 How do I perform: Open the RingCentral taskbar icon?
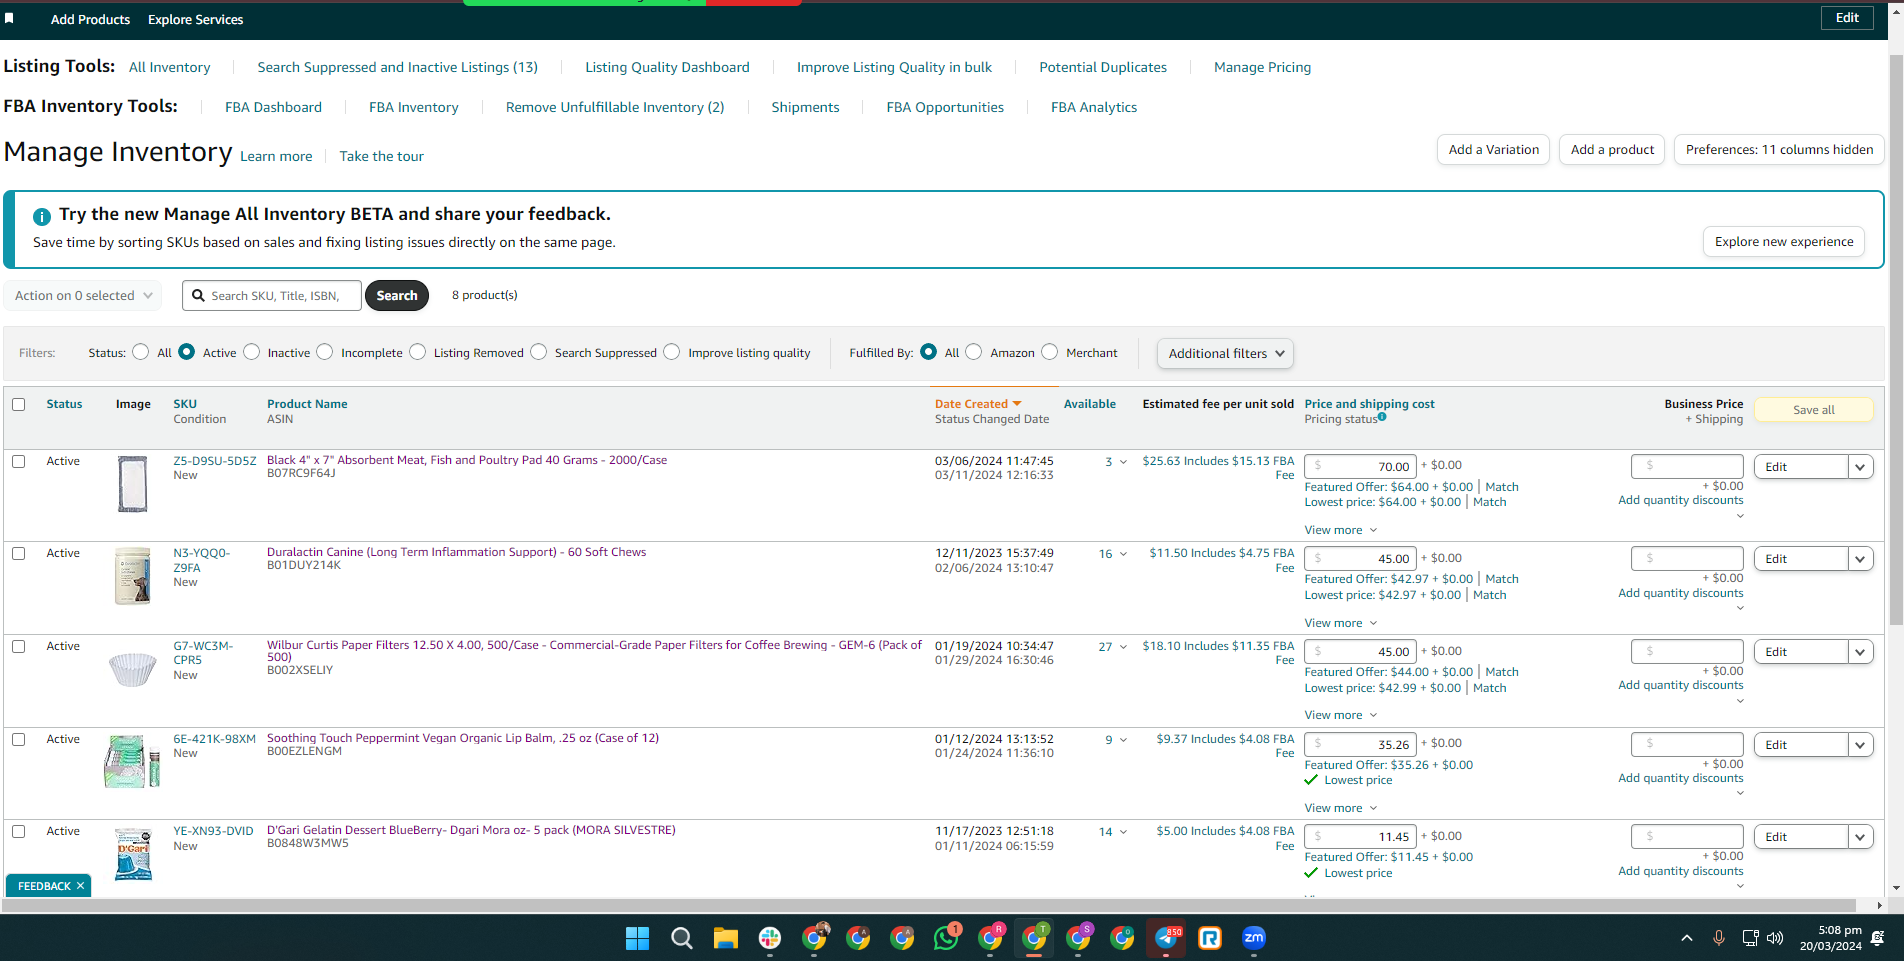coord(1210,938)
